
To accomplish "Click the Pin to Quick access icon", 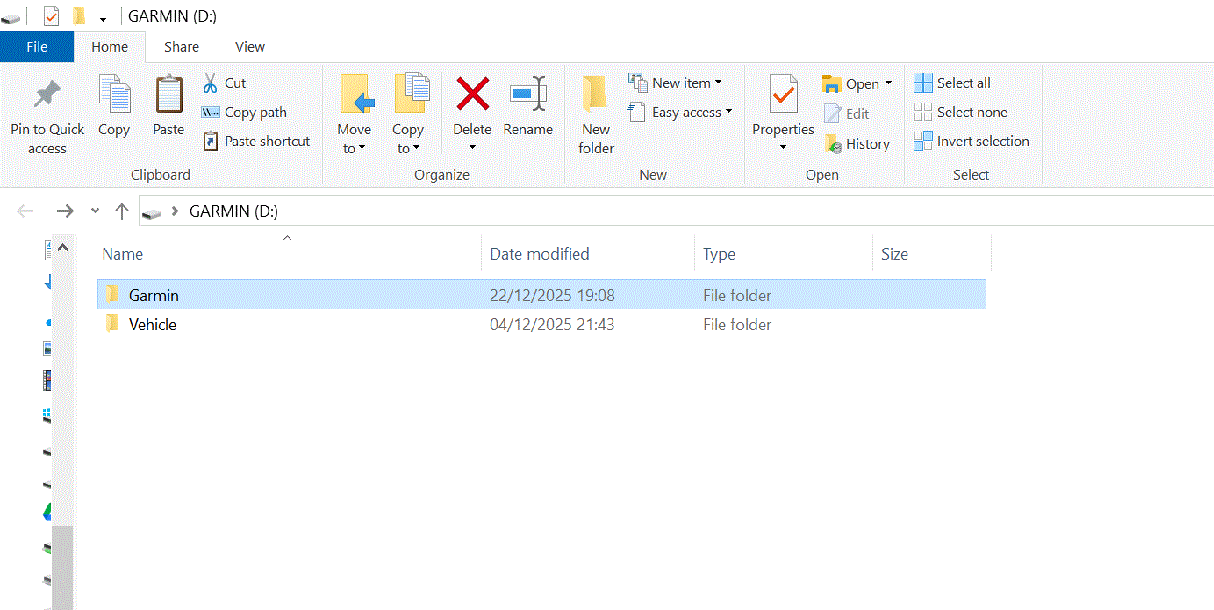I will pyautogui.click(x=46, y=96).
